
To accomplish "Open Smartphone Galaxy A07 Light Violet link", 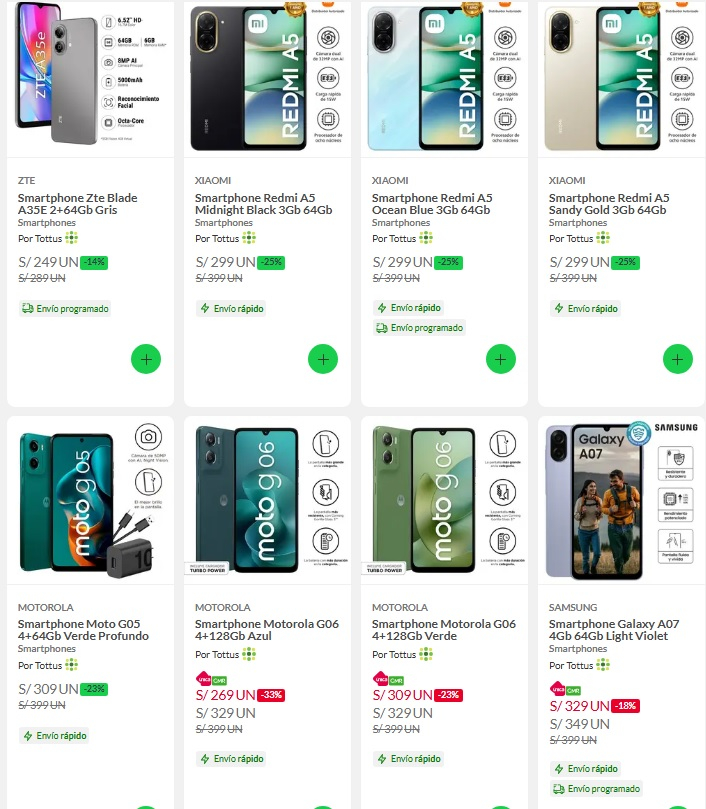I will pos(614,630).
